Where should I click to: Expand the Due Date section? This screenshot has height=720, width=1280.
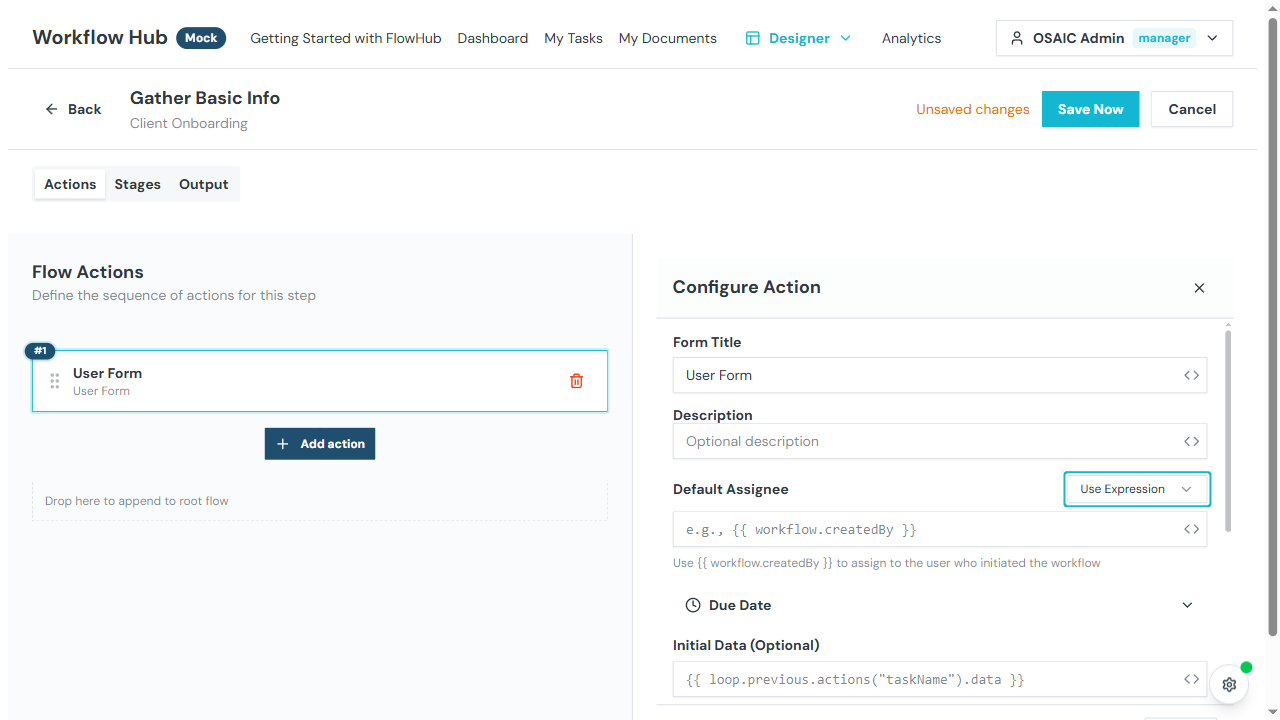pos(1187,605)
